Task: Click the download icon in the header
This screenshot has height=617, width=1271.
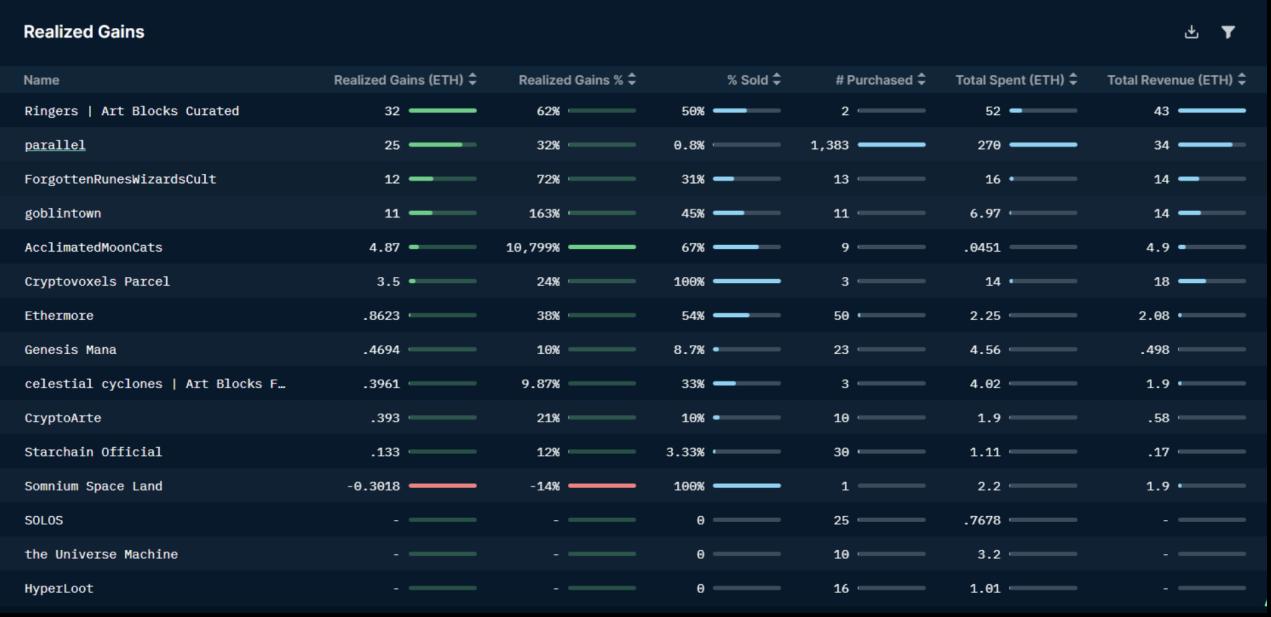Action: [x=1191, y=32]
